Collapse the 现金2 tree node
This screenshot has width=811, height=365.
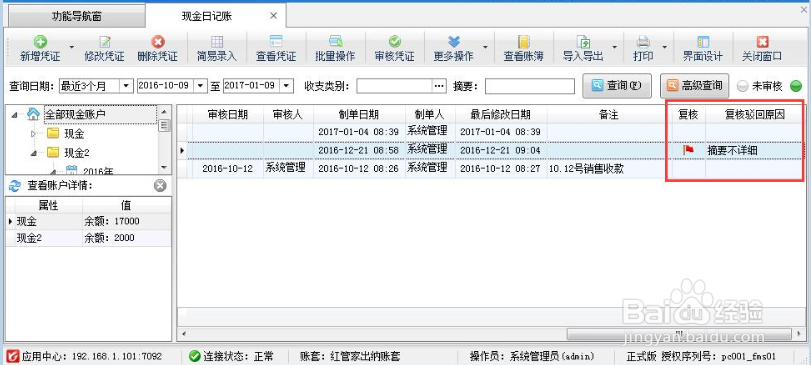[x=33, y=153]
